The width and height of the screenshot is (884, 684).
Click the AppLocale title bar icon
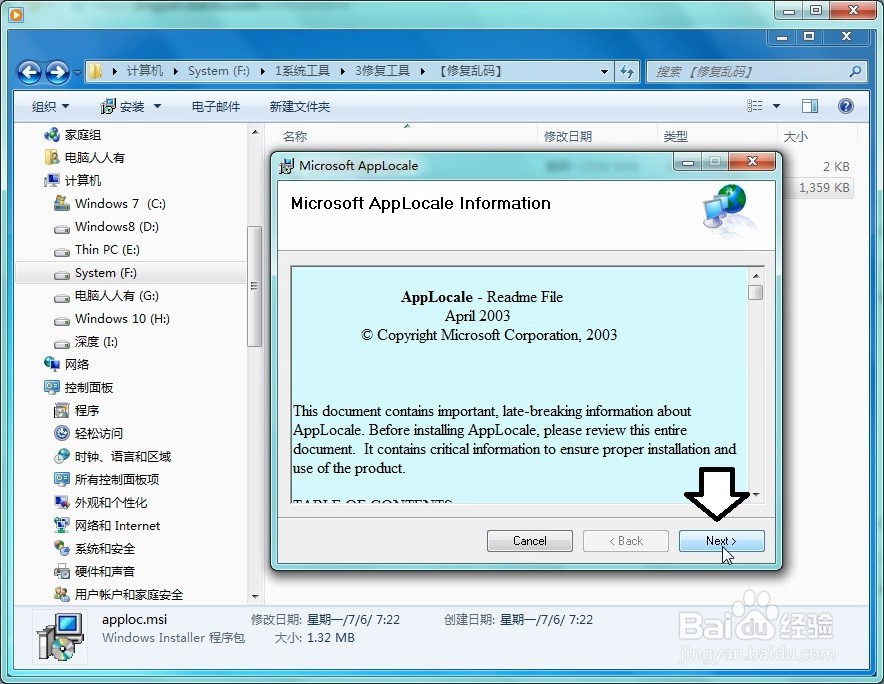tap(286, 166)
